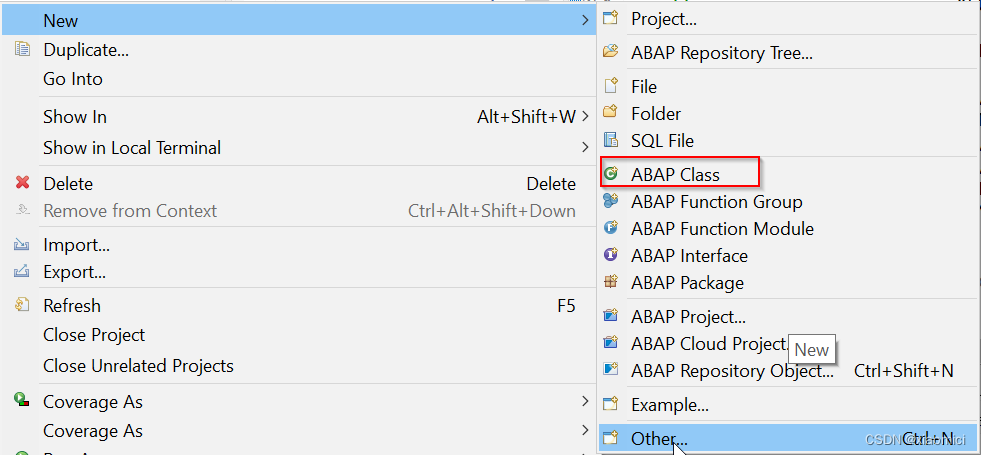Expand the New submenu arrow
Screen dimensions: 981x455
click(x=585, y=20)
